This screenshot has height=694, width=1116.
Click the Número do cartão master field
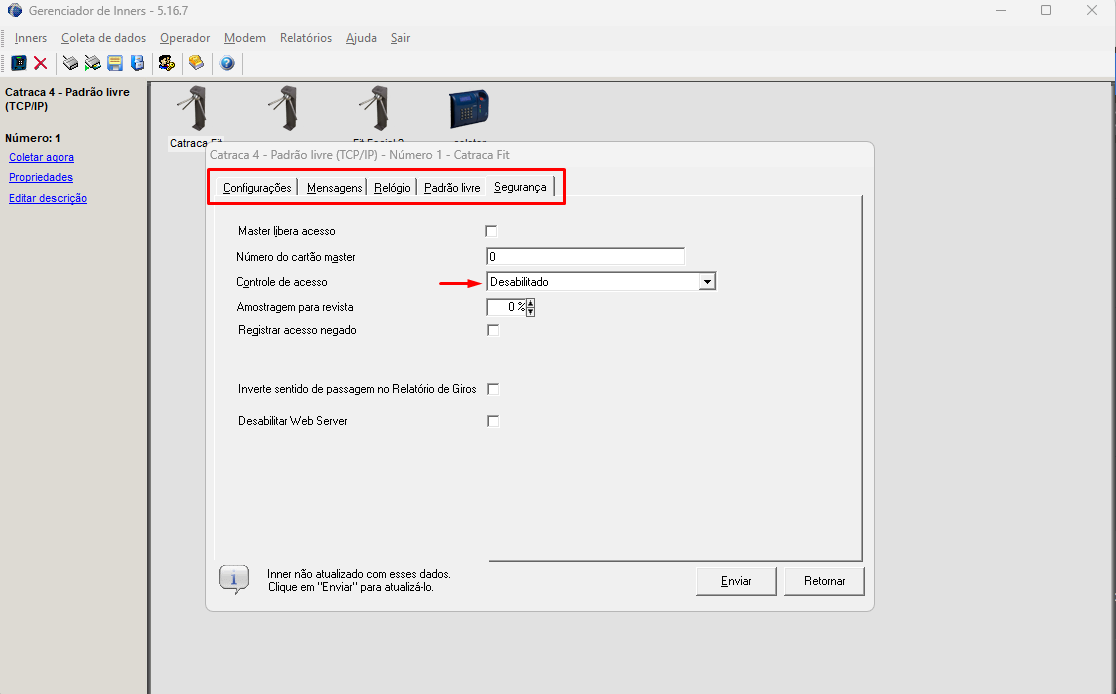(x=585, y=257)
